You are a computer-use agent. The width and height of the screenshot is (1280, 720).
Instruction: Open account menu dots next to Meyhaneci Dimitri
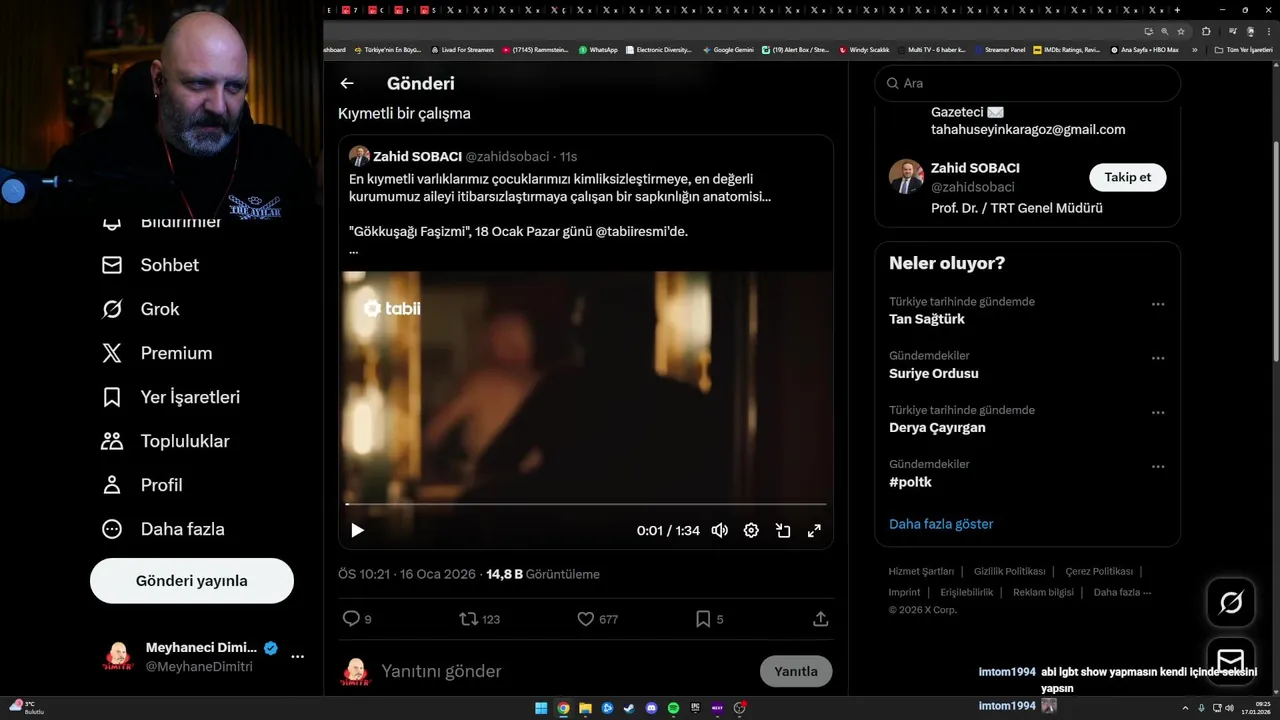click(297, 657)
